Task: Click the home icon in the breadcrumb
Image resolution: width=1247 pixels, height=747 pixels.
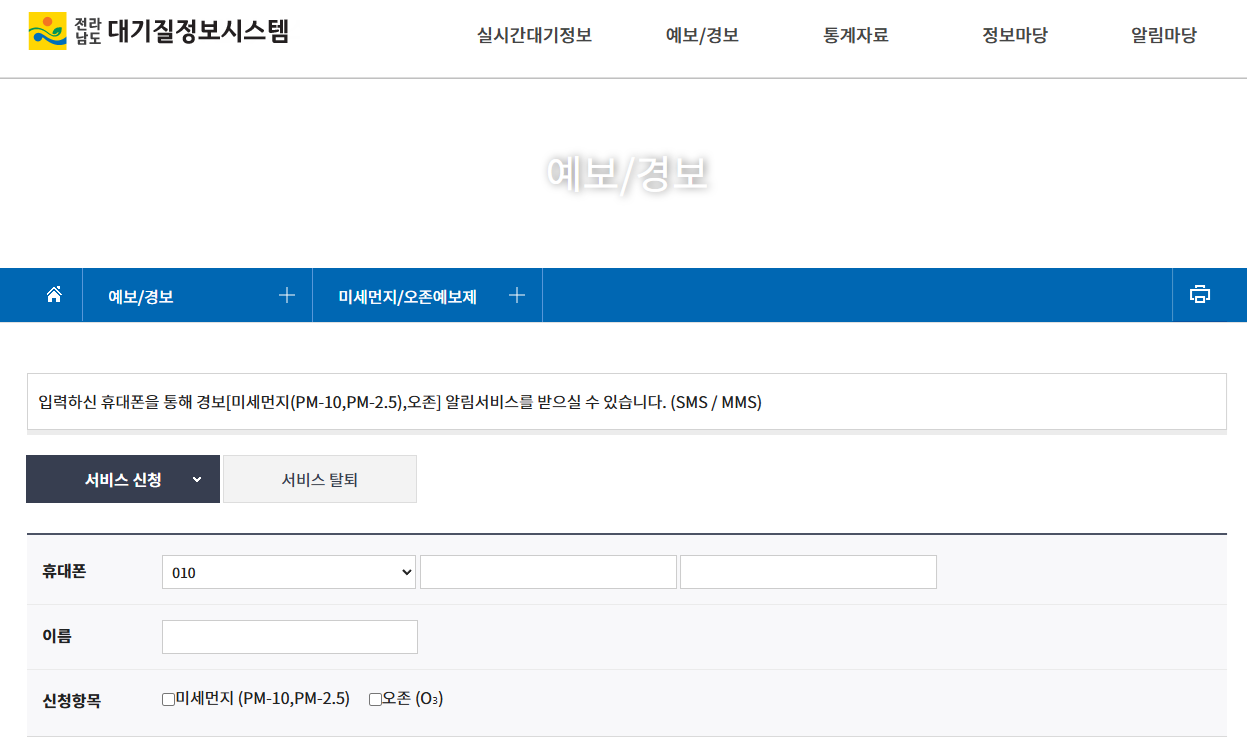Action: (x=53, y=294)
